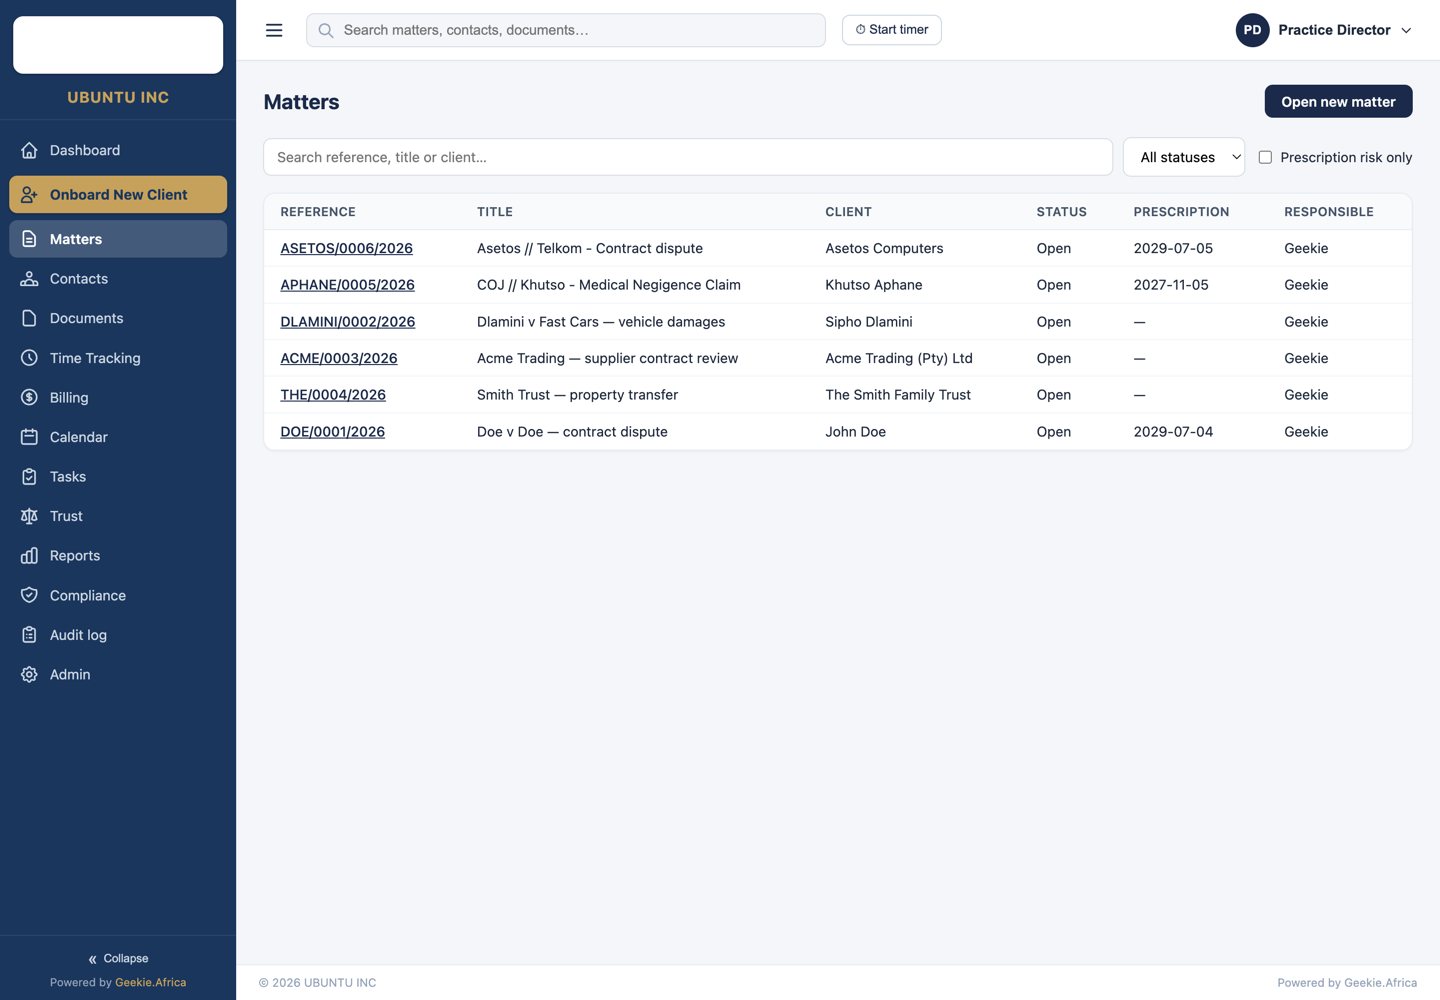Click title Smith Trust — property transfer
This screenshot has height=1000, width=1440.
(x=577, y=395)
